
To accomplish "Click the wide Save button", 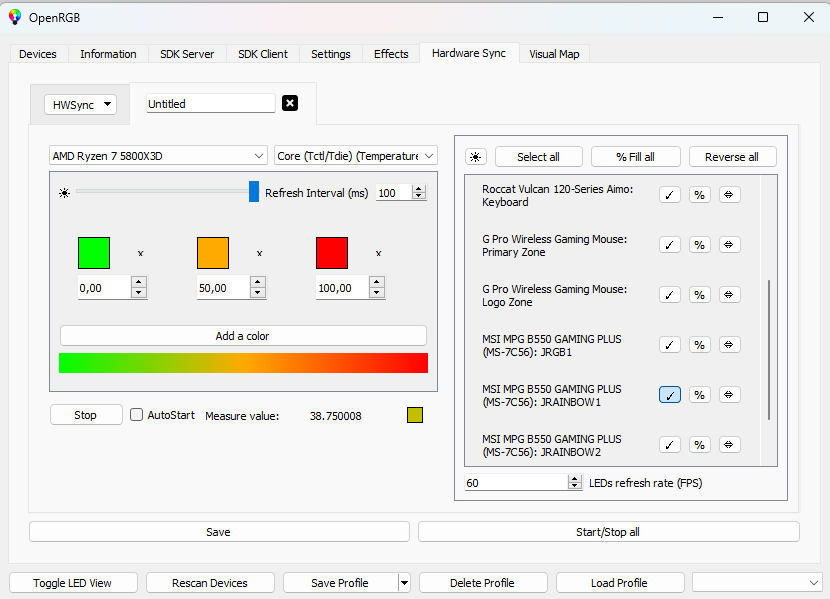I will coord(219,532).
